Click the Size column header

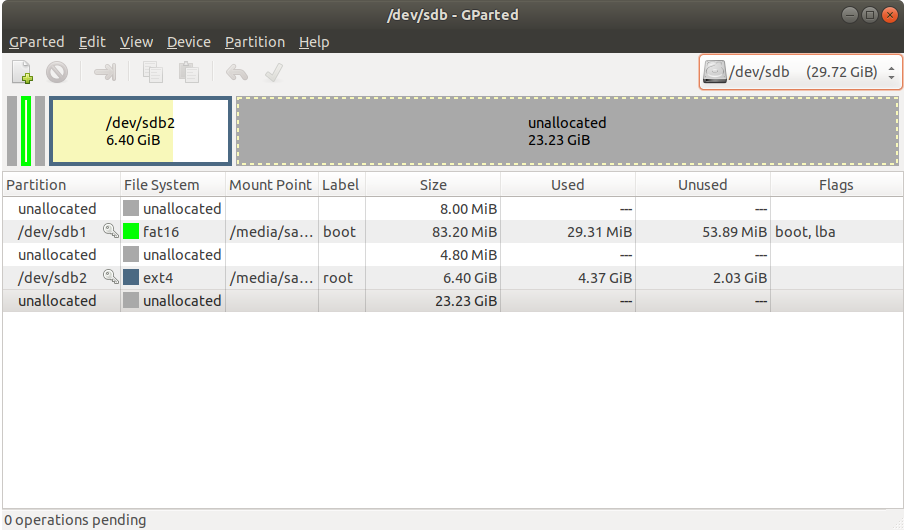[433, 185]
